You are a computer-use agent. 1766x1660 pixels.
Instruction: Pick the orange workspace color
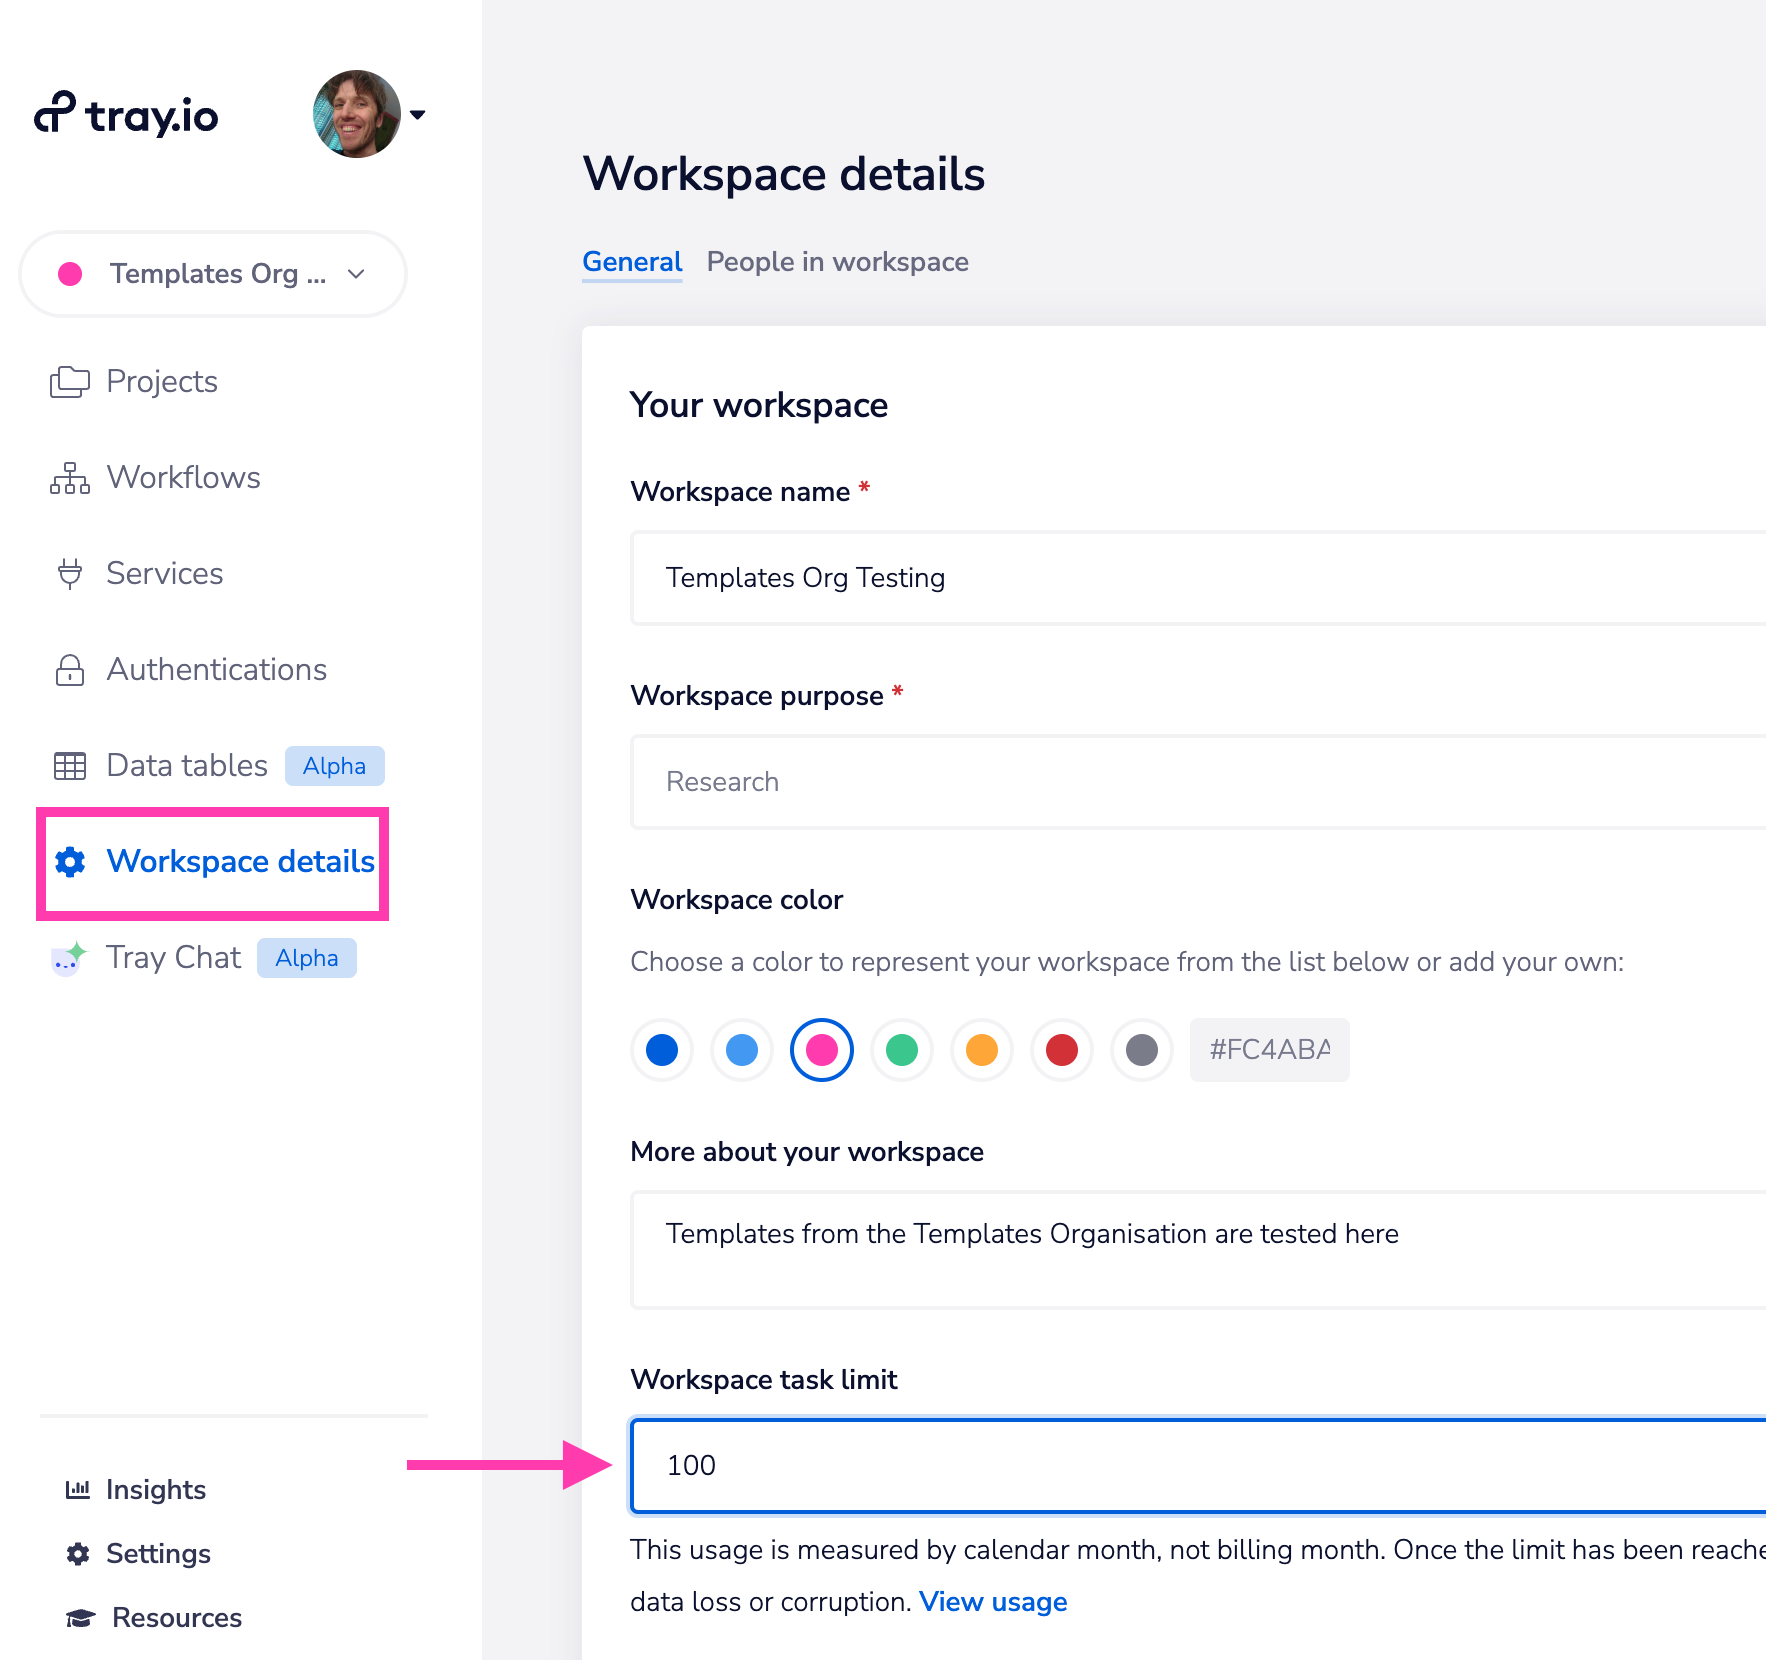(982, 1050)
